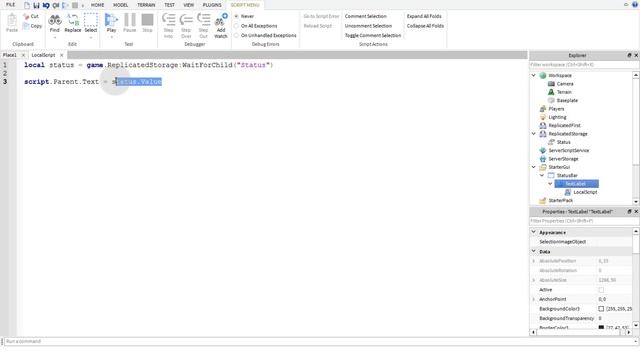Open the FILE menu
Image resolution: width=640 pixels, height=360 pixels.
click(11, 5)
